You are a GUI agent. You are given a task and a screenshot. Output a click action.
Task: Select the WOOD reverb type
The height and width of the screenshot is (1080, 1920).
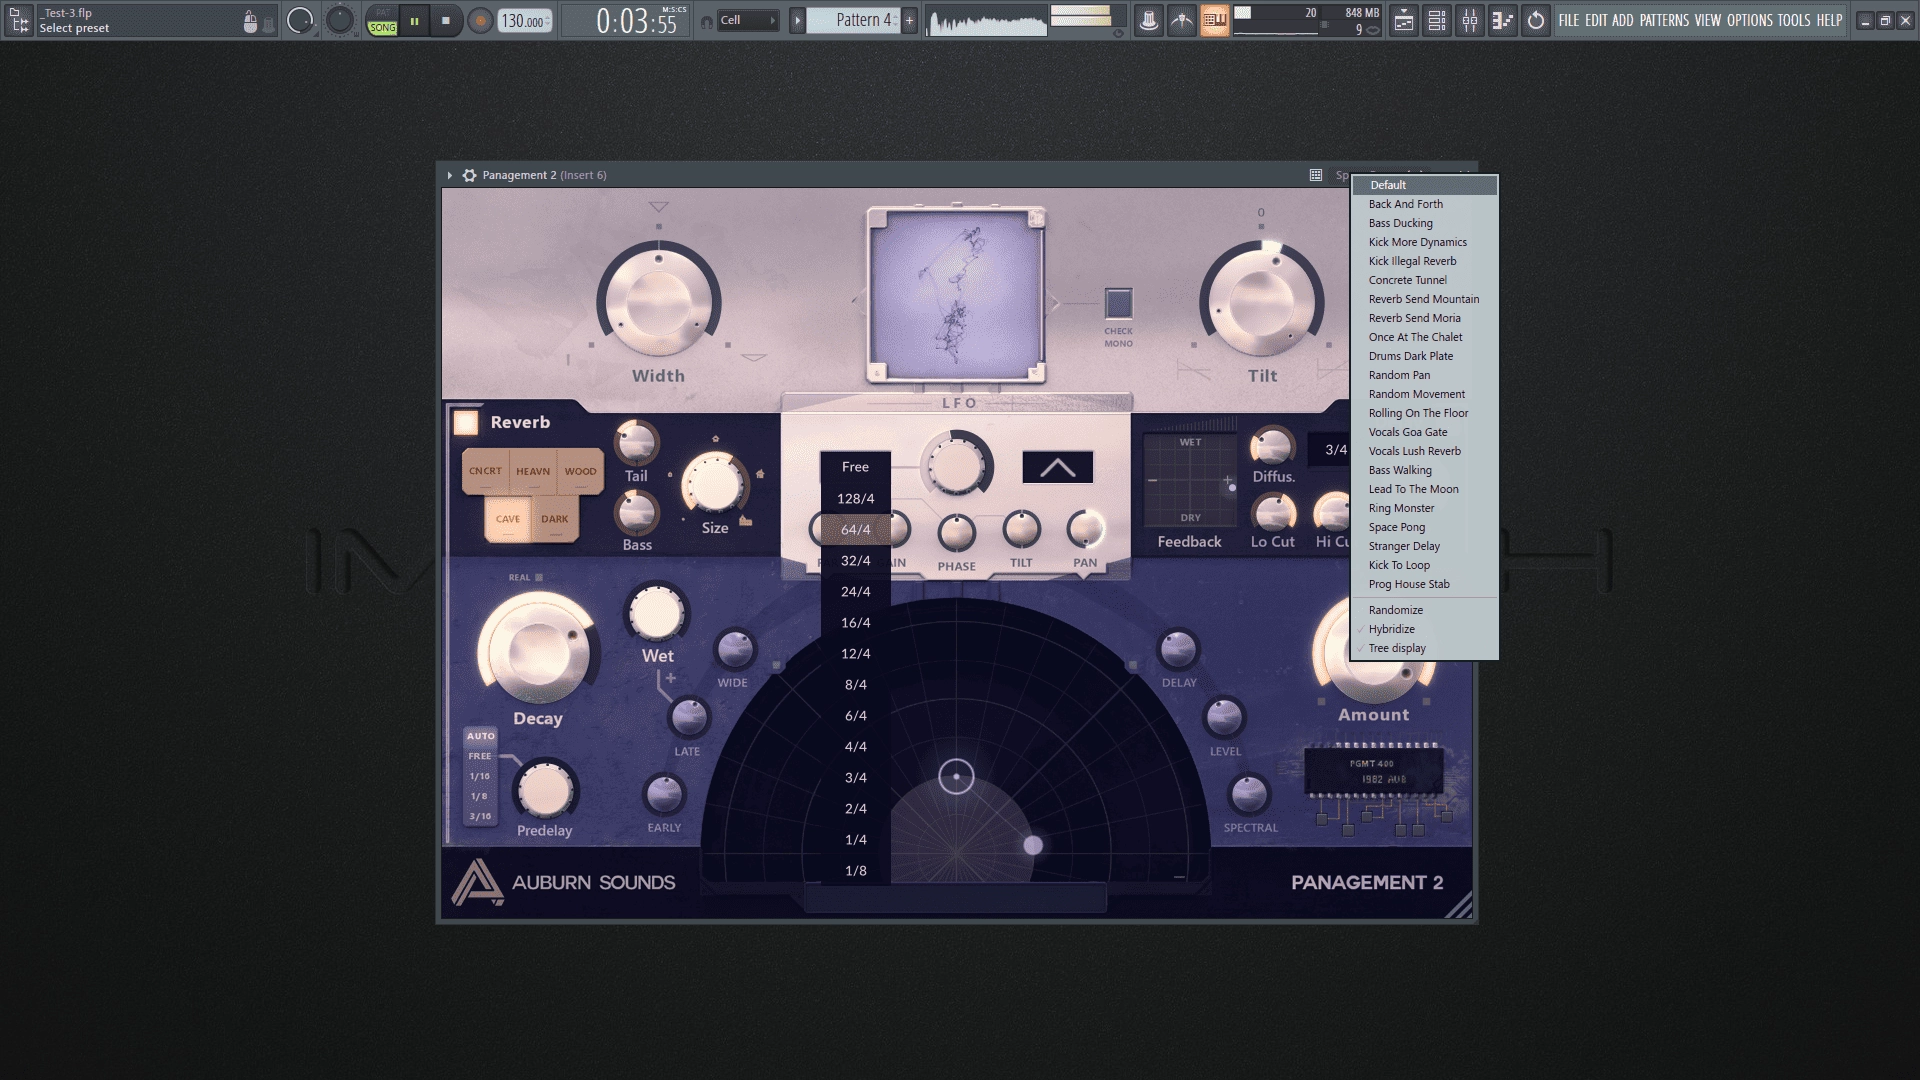[580, 471]
